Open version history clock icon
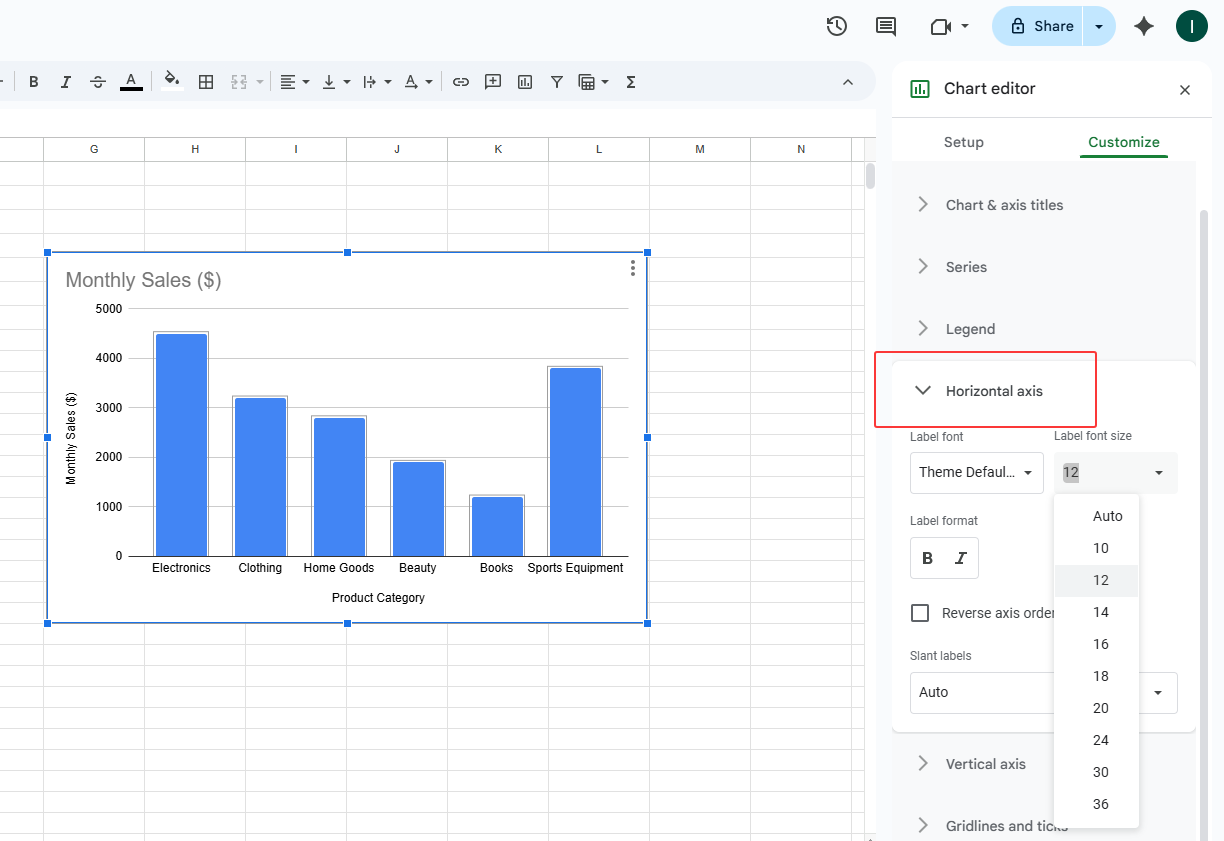The image size is (1224, 841). [837, 26]
